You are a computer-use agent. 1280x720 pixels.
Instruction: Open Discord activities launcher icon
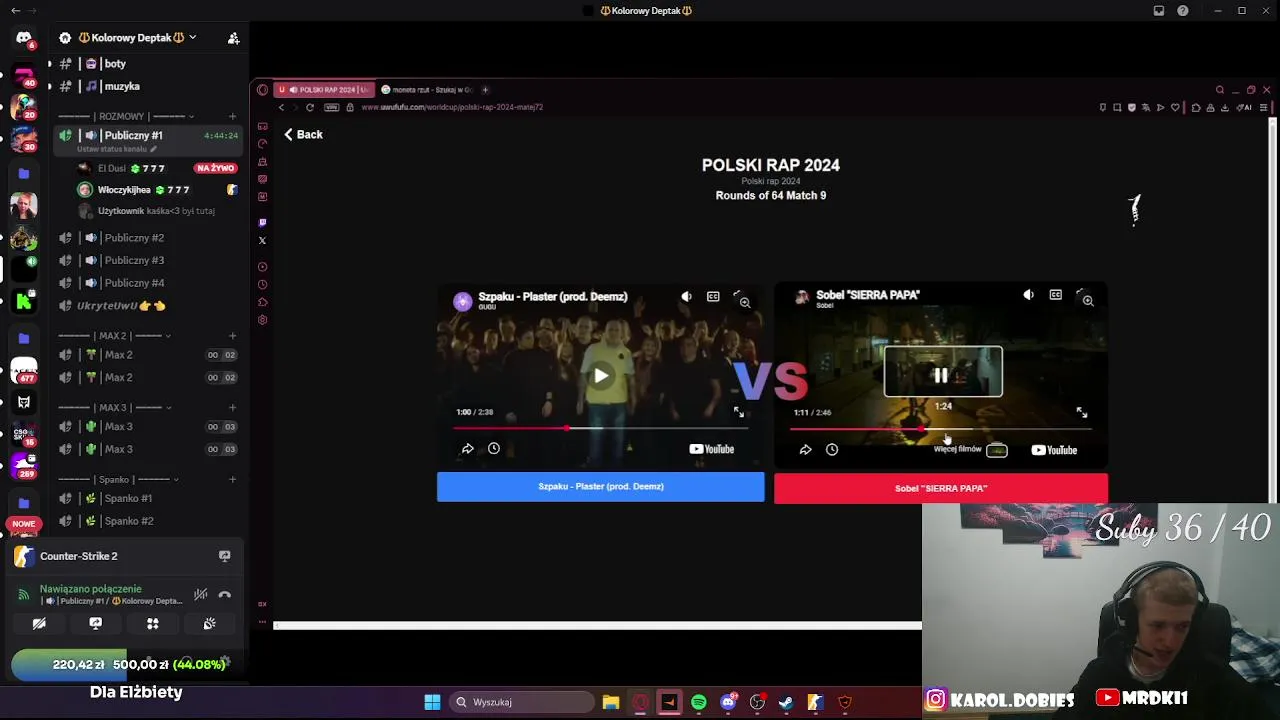pyautogui.click(x=153, y=623)
